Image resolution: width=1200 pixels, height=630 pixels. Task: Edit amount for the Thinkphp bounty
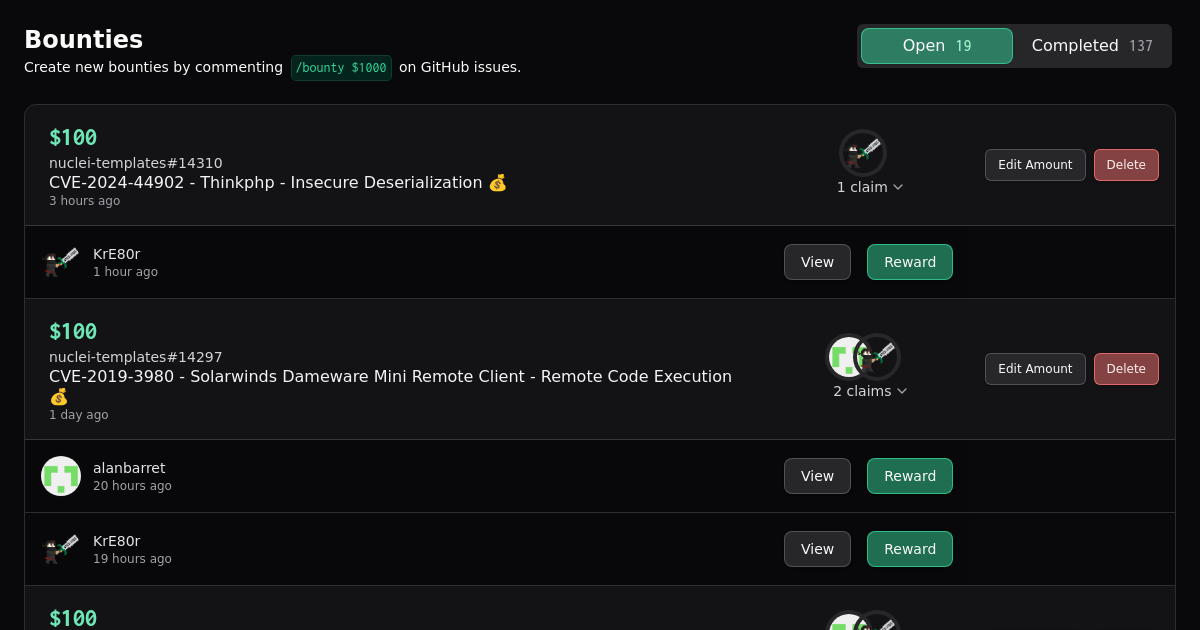click(1035, 165)
